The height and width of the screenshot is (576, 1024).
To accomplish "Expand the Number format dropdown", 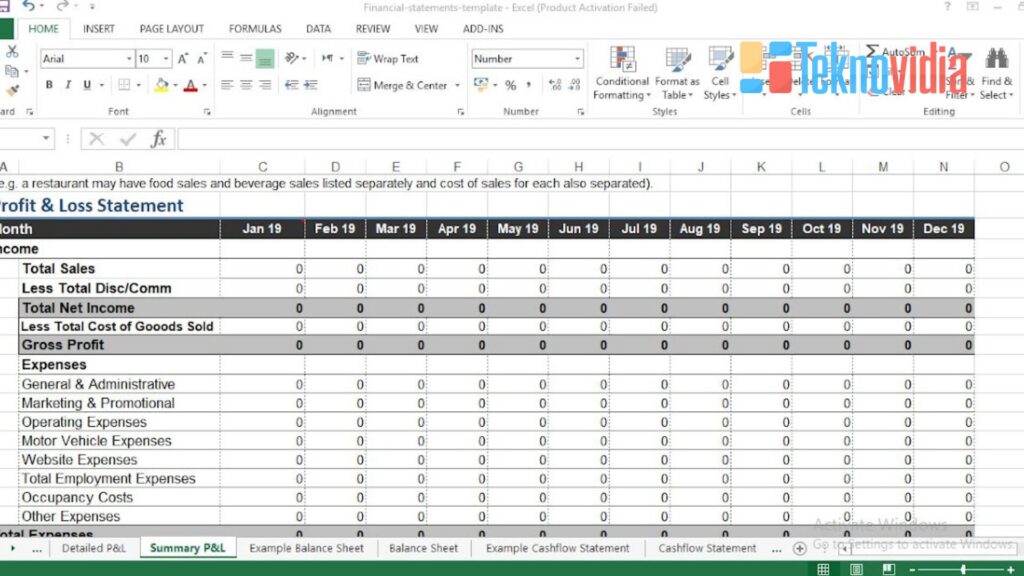I will tap(578, 58).
